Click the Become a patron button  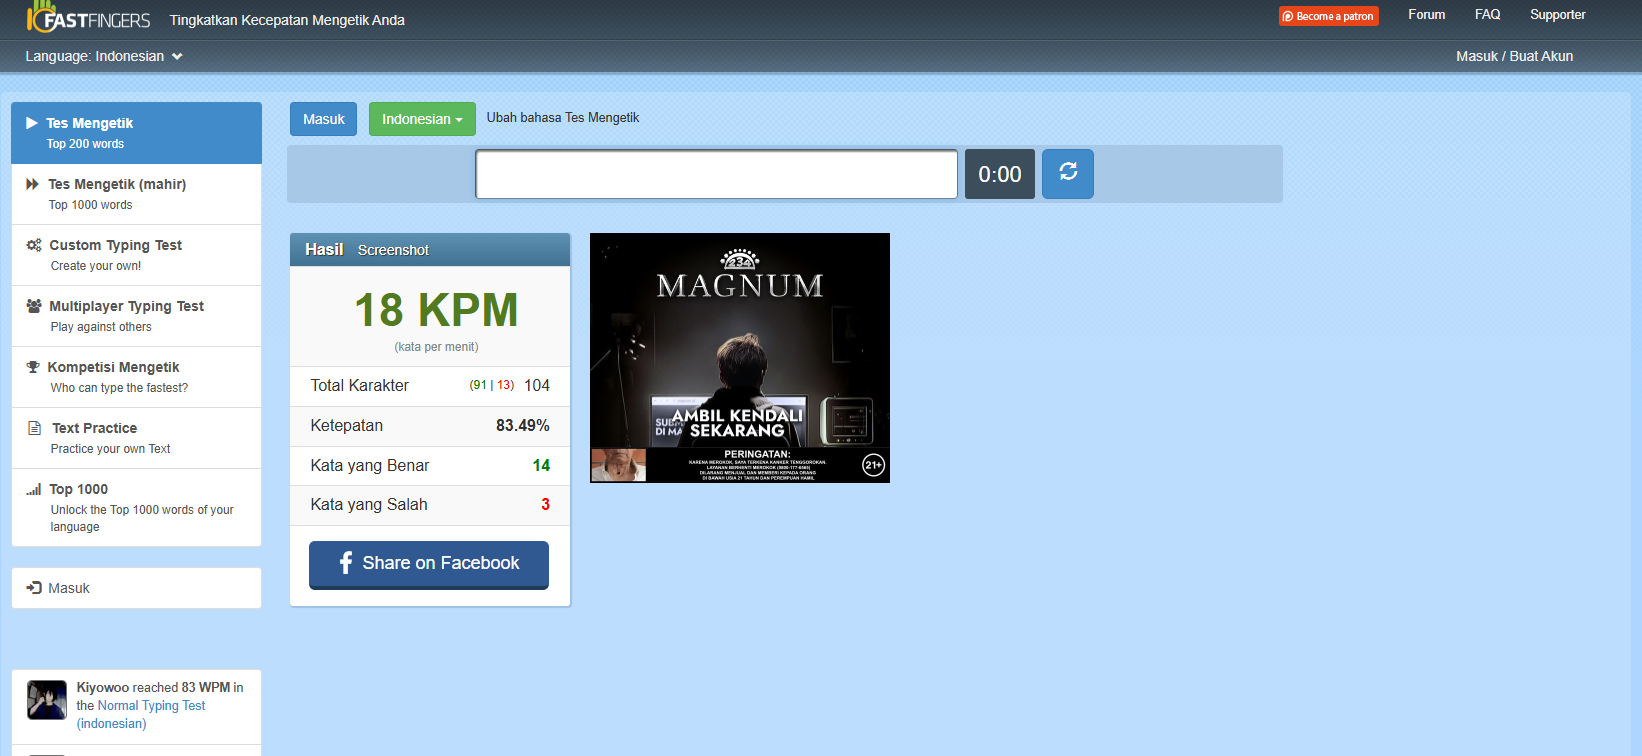coord(1328,16)
